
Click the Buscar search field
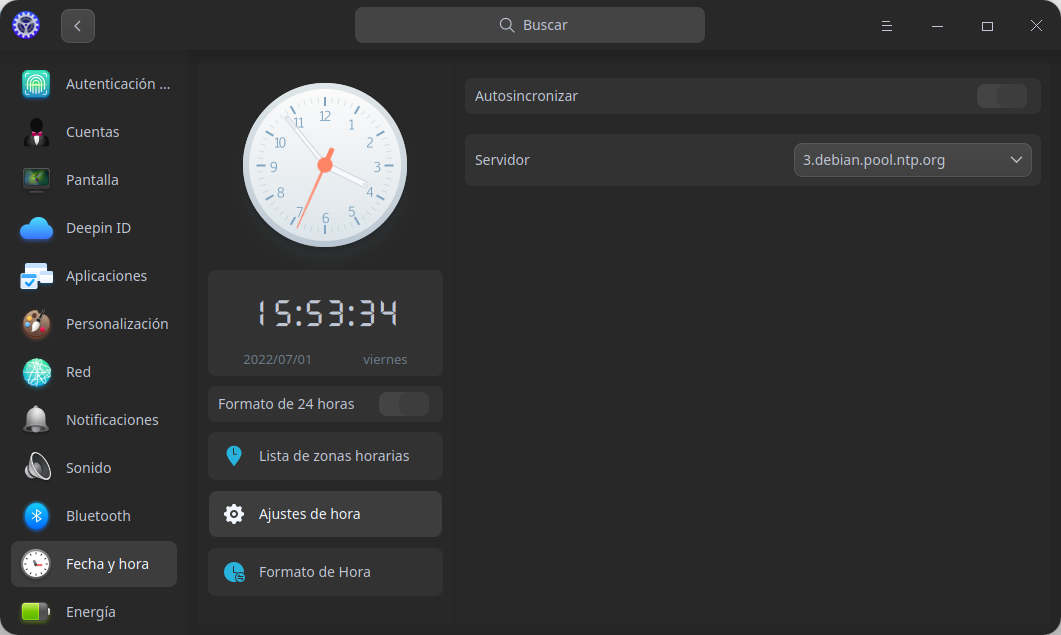pyautogui.click(x=530, y=25)
